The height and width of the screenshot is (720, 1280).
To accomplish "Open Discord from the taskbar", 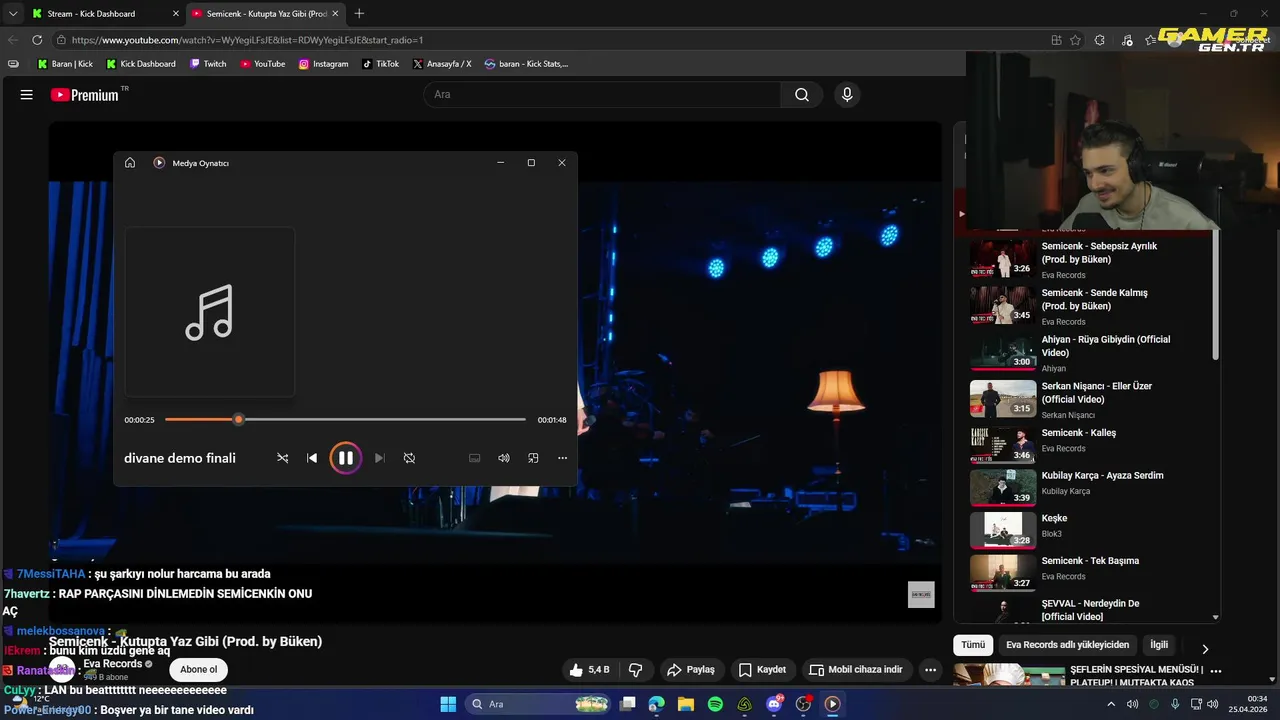I will pyautogui.click(x=774, y=704).
